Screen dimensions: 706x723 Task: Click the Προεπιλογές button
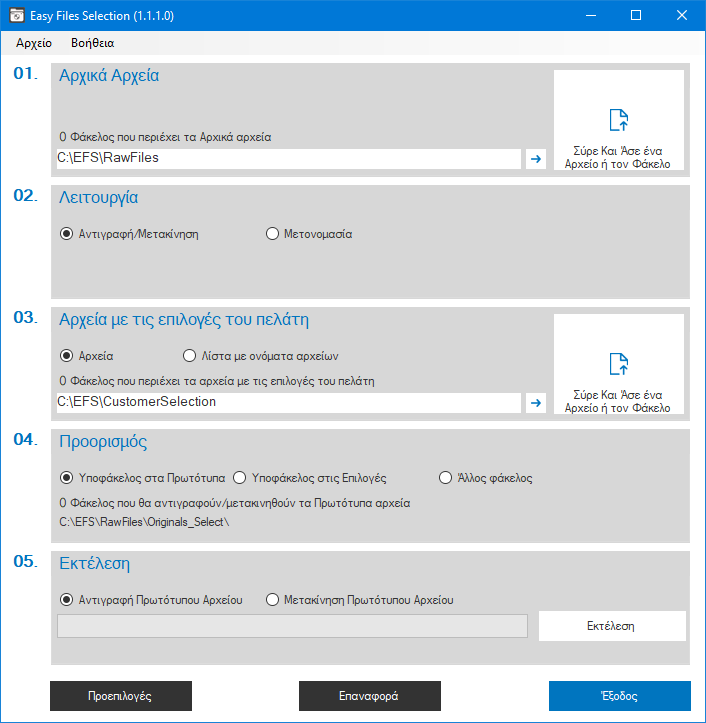click(x=120, y=695)
